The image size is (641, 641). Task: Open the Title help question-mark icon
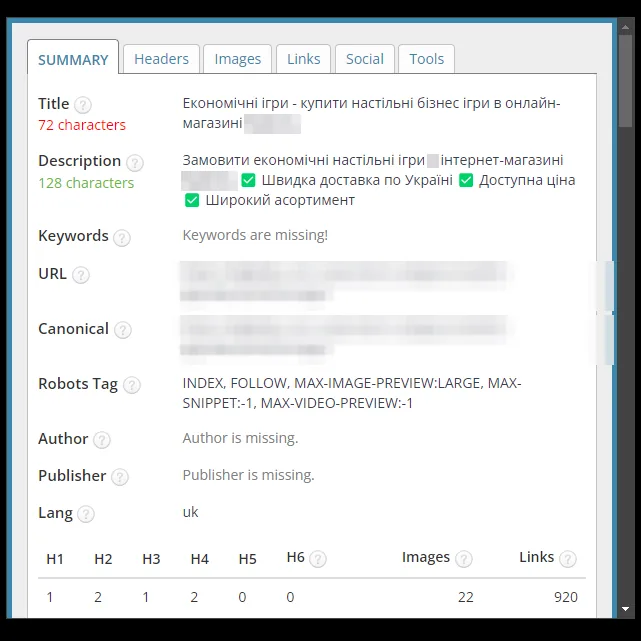tap(83, 105)
